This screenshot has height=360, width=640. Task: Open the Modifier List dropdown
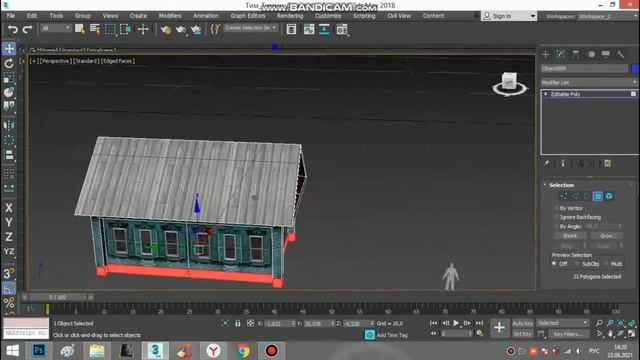tap(589, 82)
